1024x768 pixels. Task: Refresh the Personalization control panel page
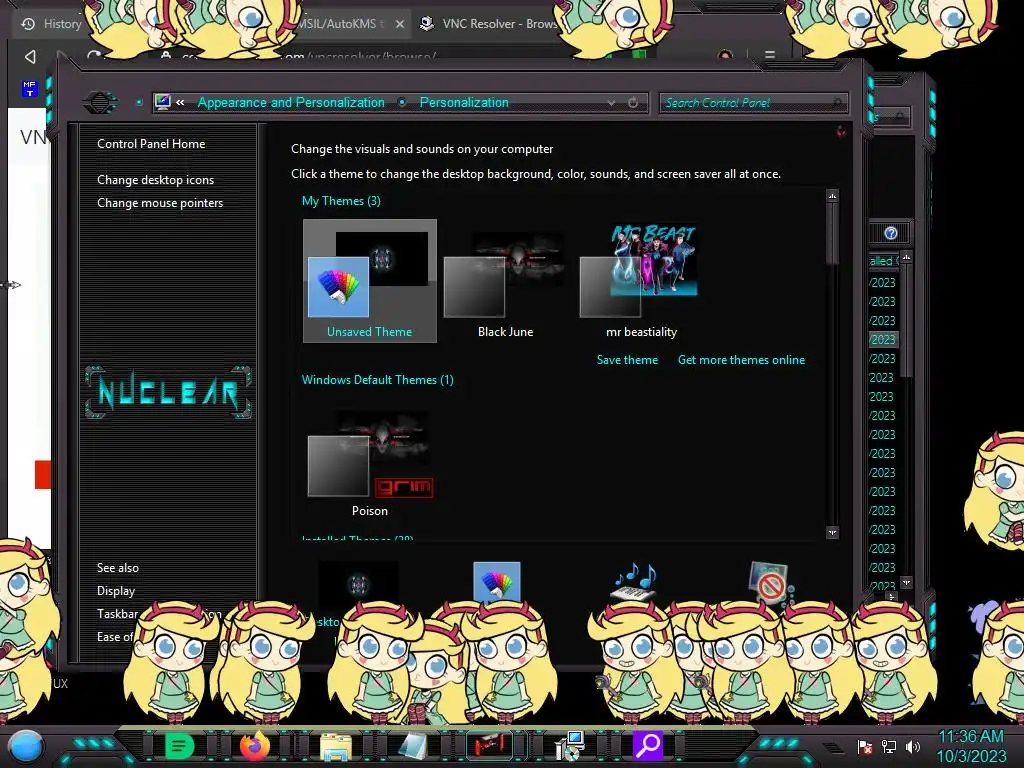633,103
